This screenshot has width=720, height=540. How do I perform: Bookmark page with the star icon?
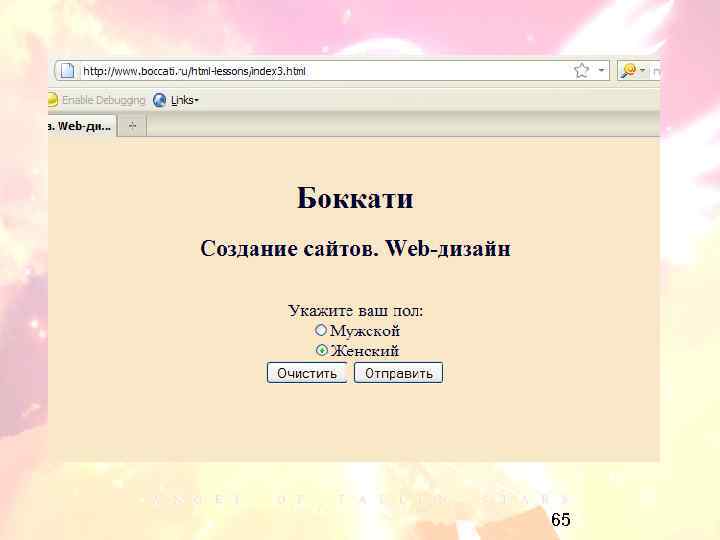pos(581,70)
